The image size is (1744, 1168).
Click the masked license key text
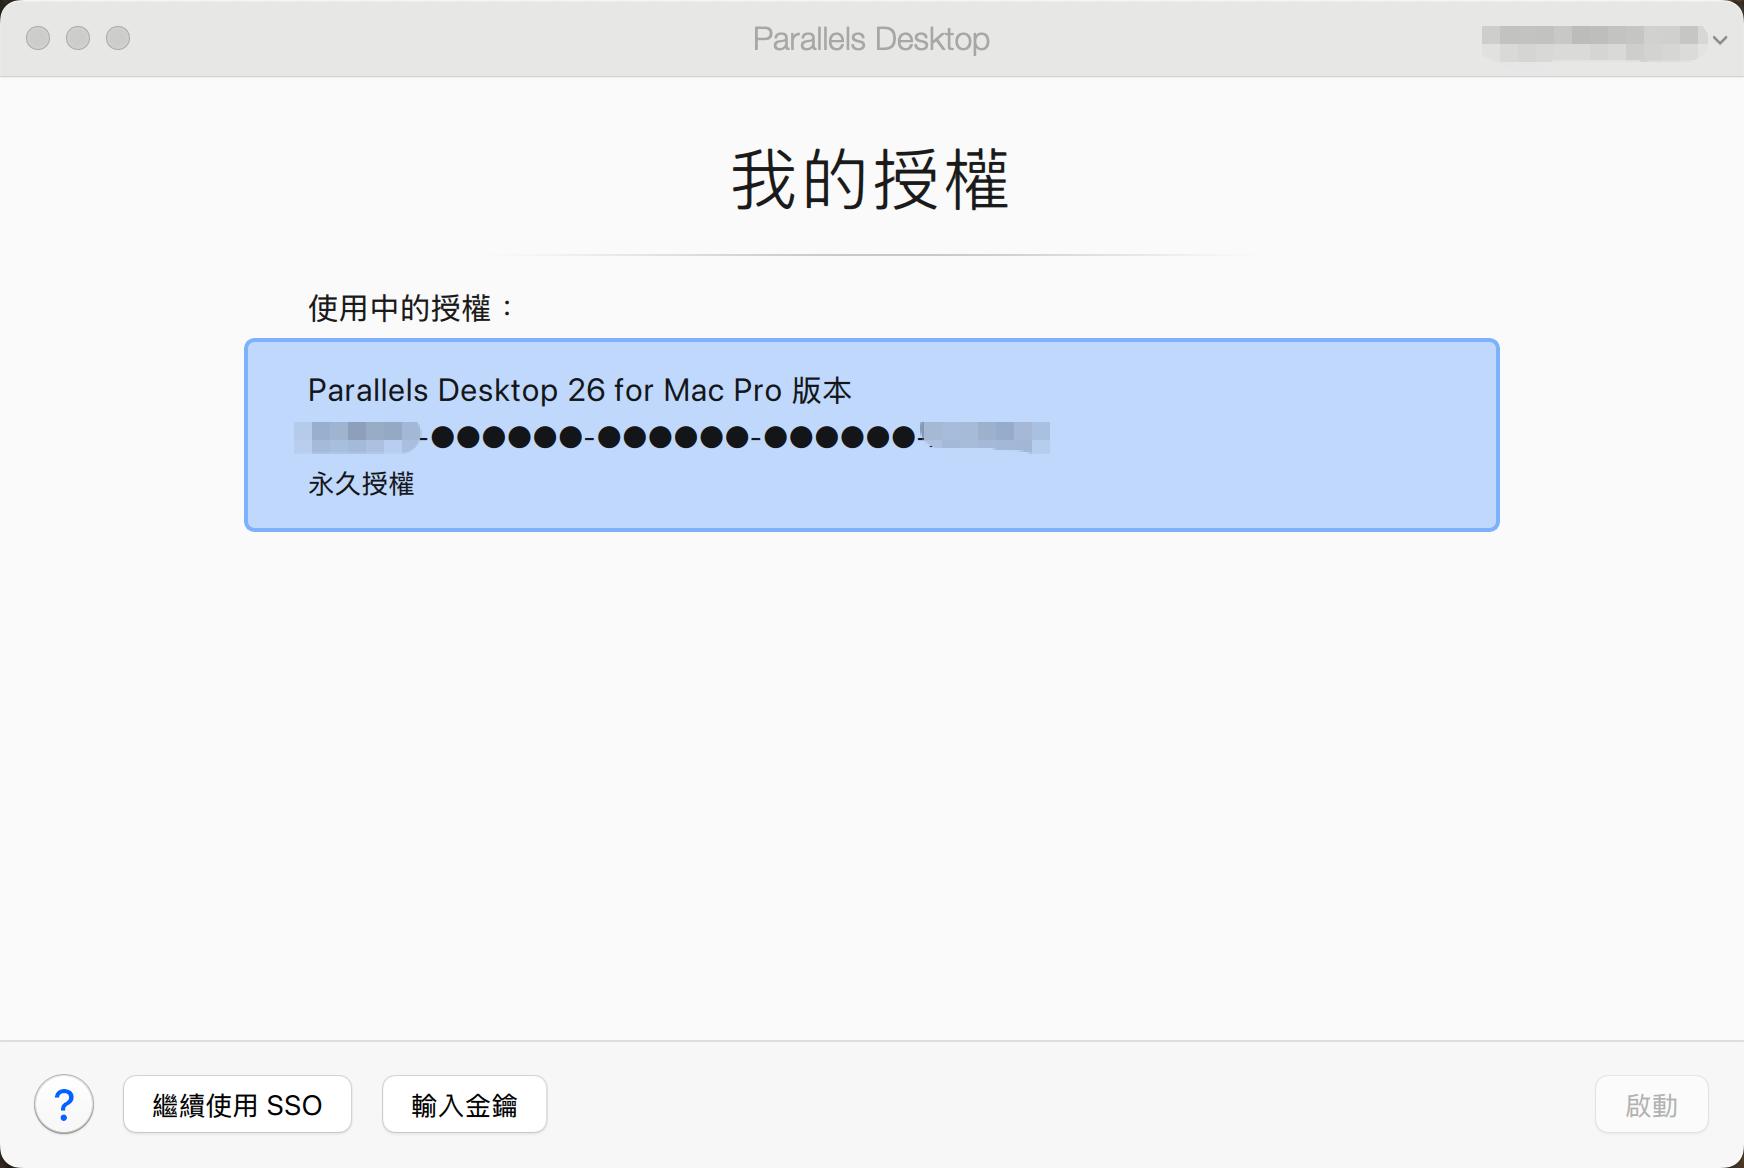click(x=672, y=437)
